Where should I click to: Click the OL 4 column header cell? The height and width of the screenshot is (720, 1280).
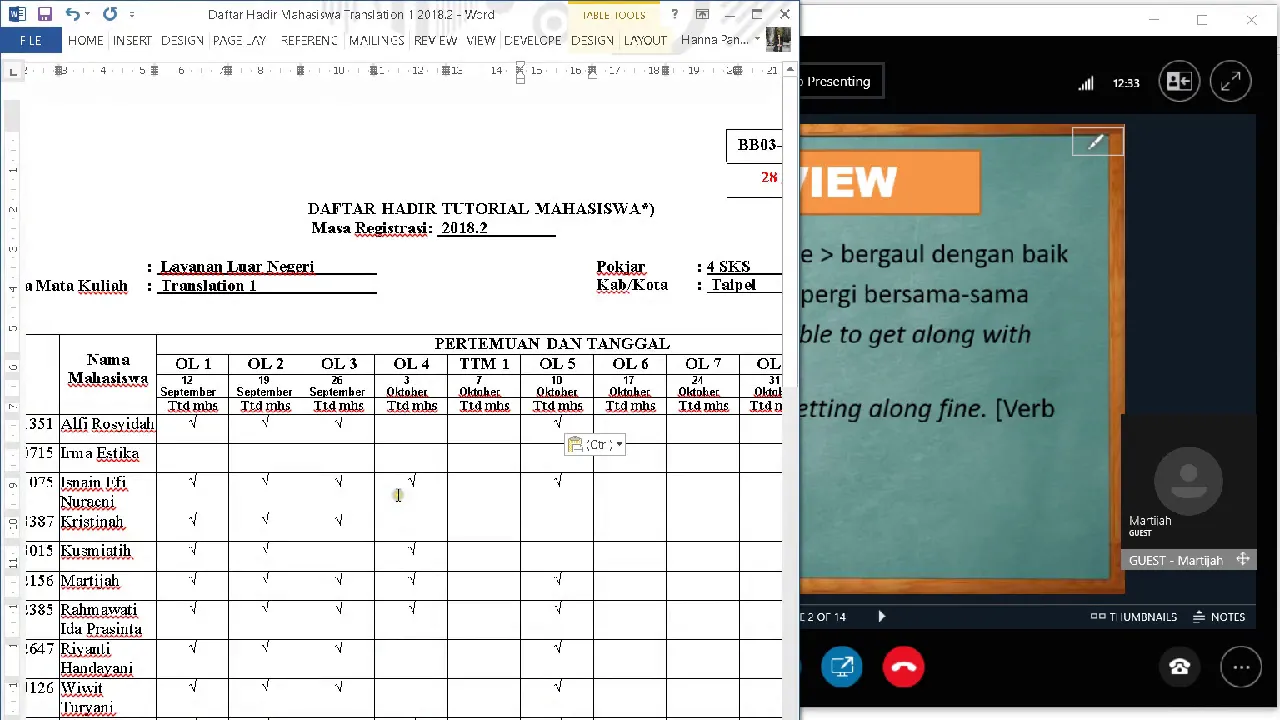[411, 364]
